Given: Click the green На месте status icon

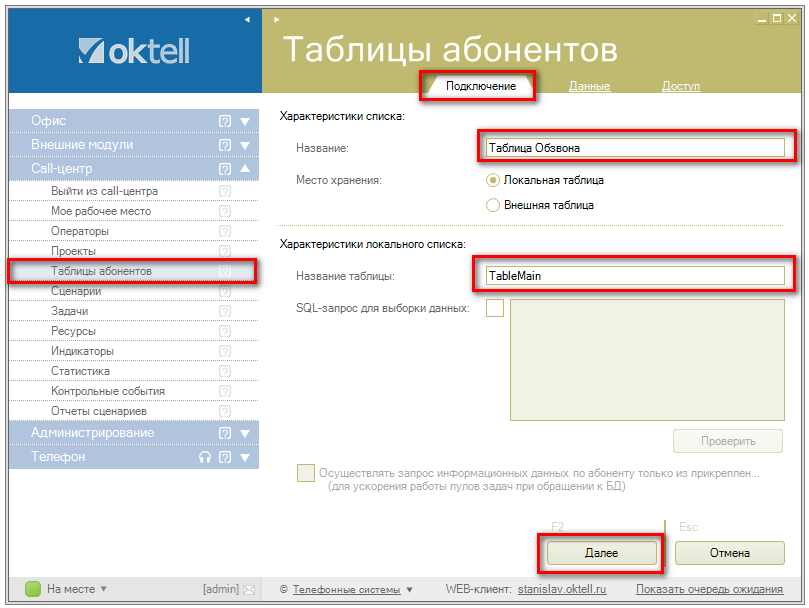Looking at the screenshot, I should 32,589.
